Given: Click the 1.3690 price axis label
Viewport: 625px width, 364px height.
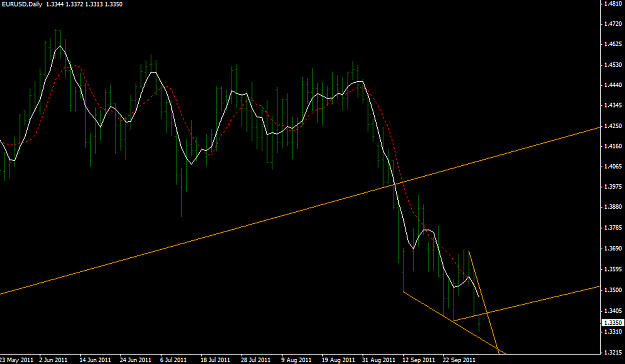Looking at the screenshot, I should [x=614, y=249].
